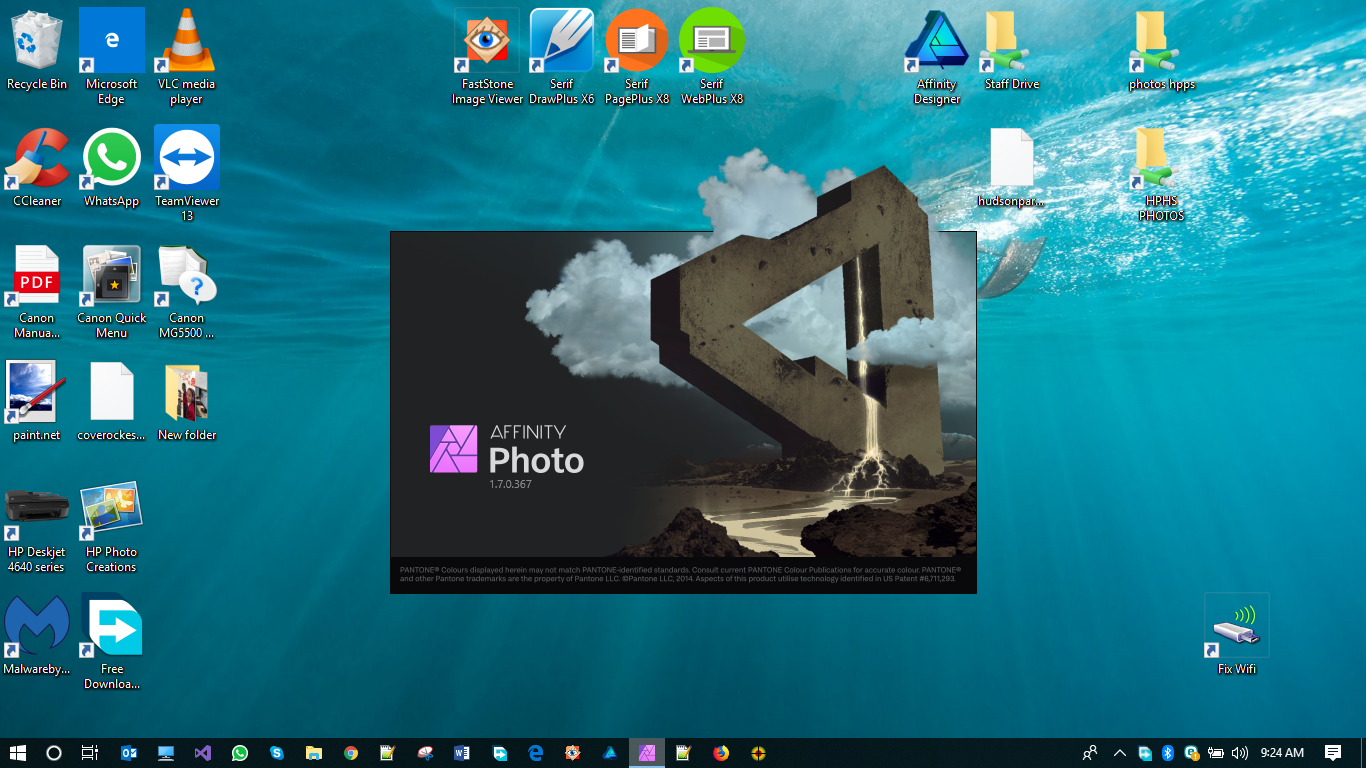
Task: Open Microsoft Word from the taskbar
Action: coord(461,753)
